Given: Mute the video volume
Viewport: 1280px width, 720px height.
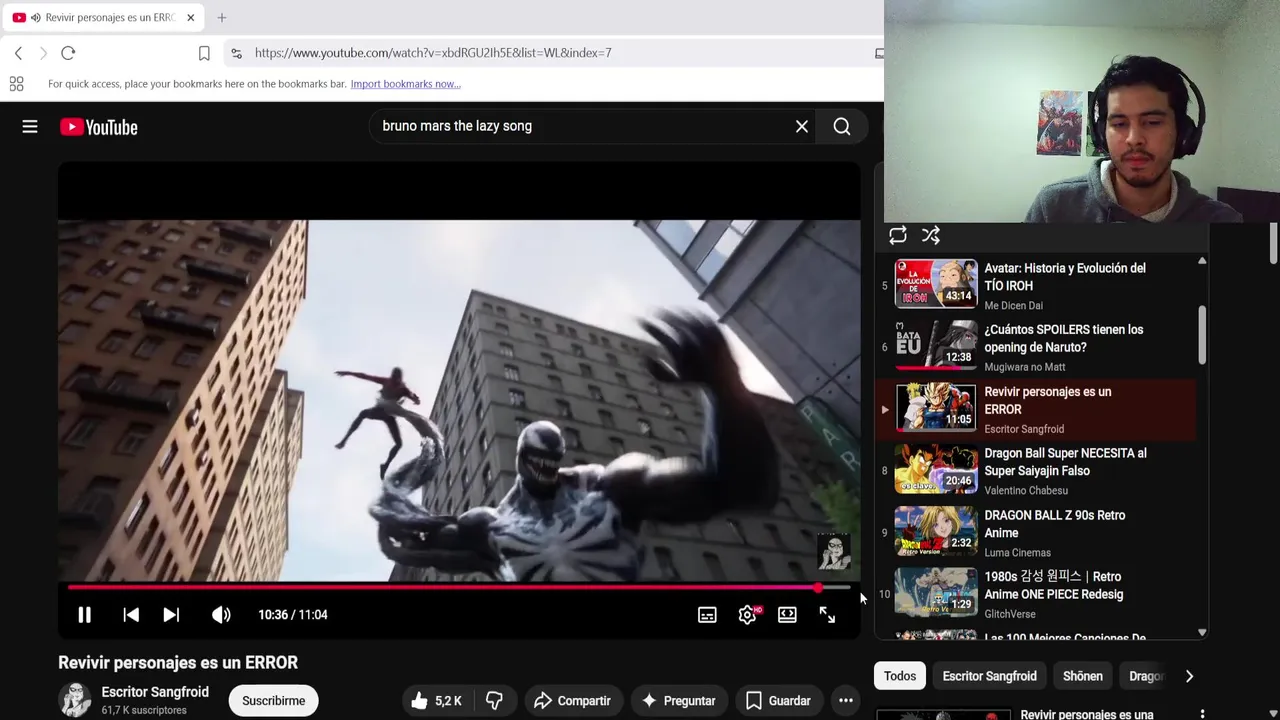Looking at the screenshot, I should pos(221,615).
